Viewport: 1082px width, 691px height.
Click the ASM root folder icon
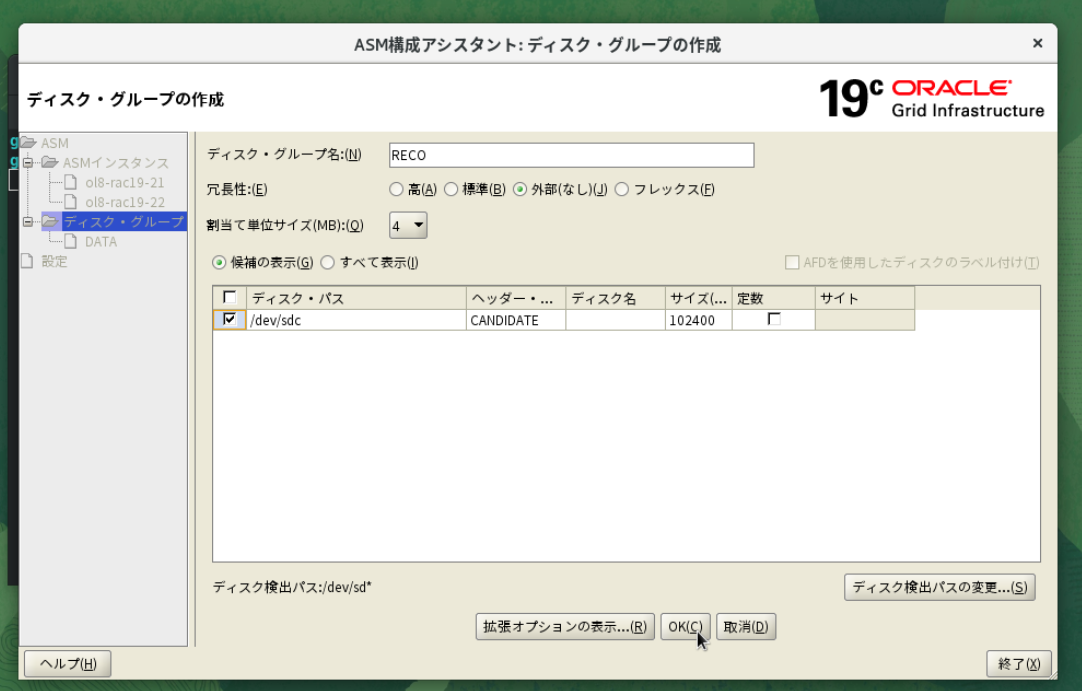click(x=28, y=143)
